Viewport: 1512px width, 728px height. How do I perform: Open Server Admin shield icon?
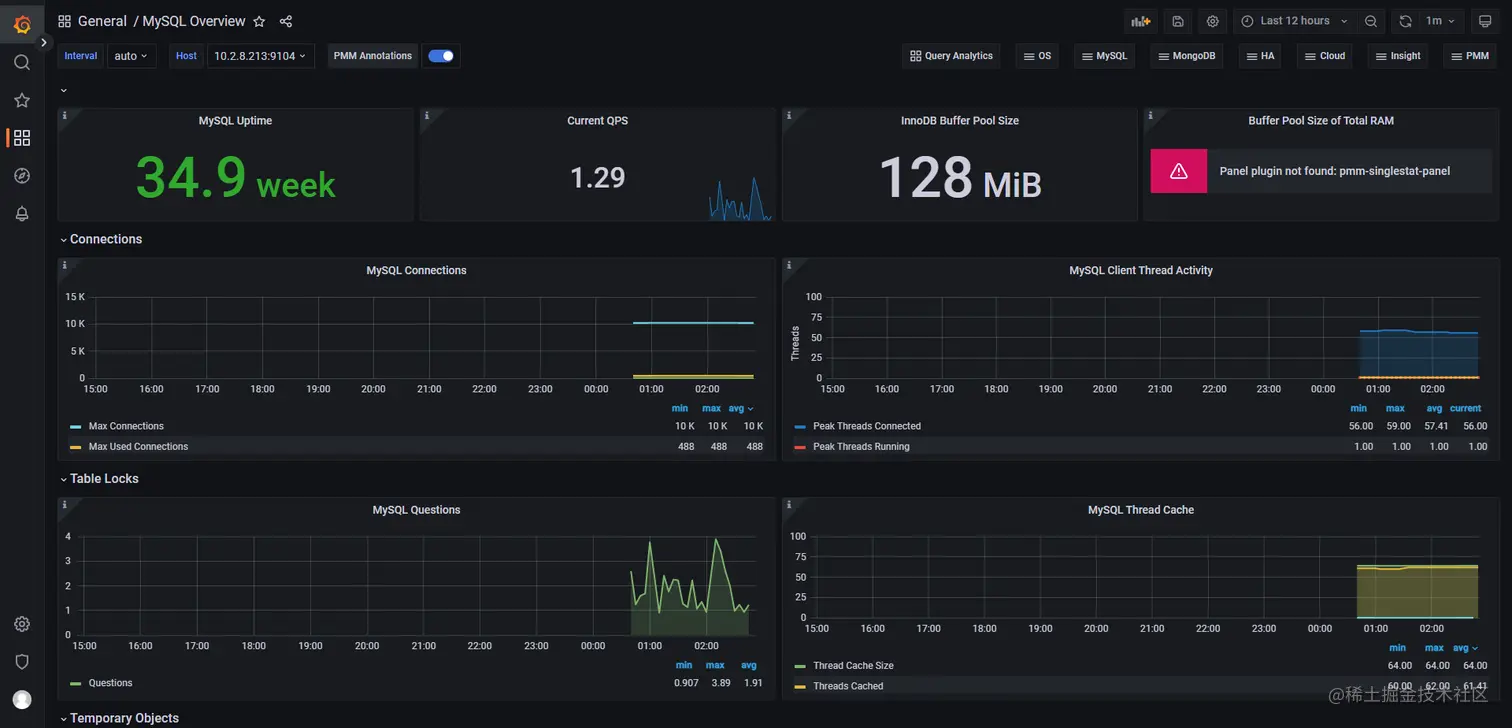point(22,662)
